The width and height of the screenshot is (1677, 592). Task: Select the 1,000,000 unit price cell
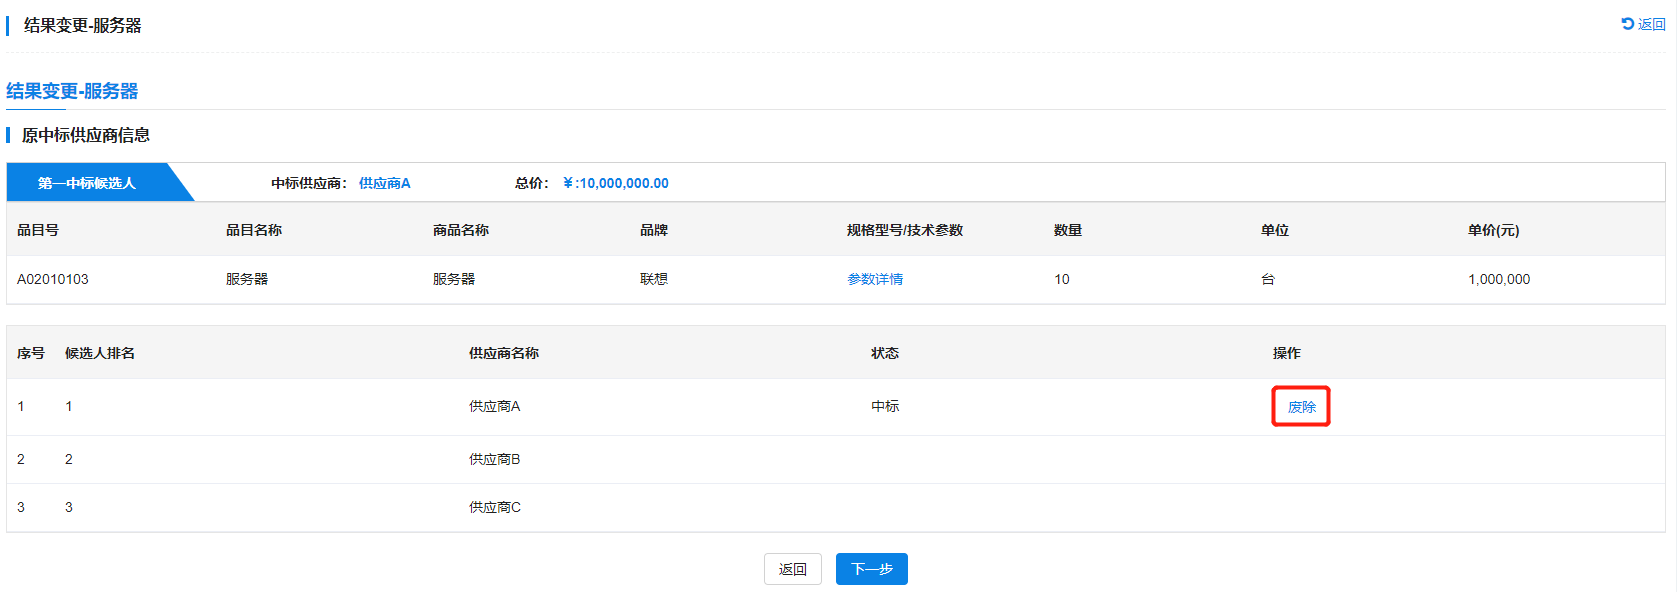point(1498,279)
